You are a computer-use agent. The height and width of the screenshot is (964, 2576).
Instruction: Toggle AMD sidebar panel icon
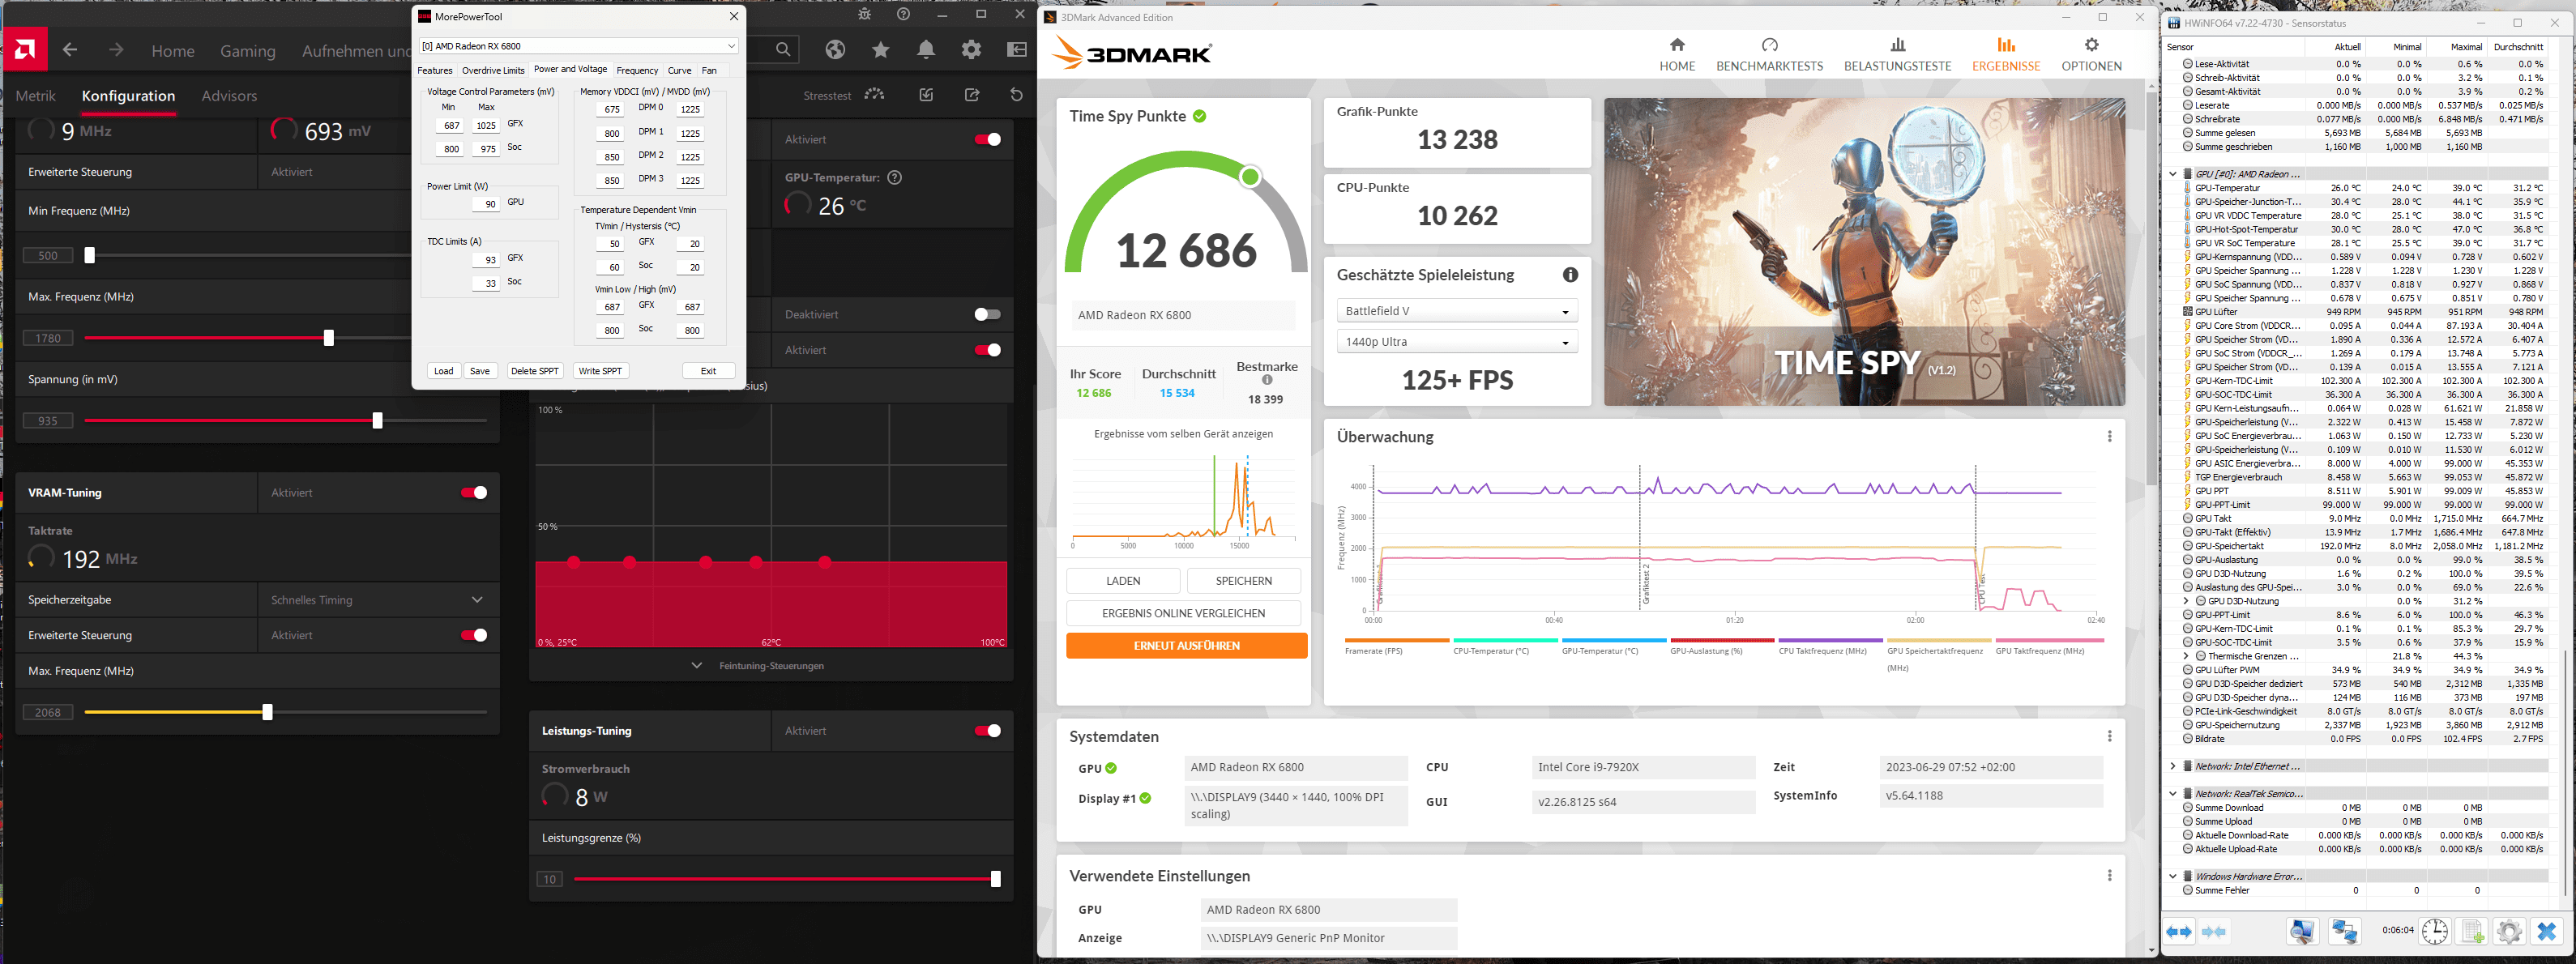click(x=1017, y=49)
